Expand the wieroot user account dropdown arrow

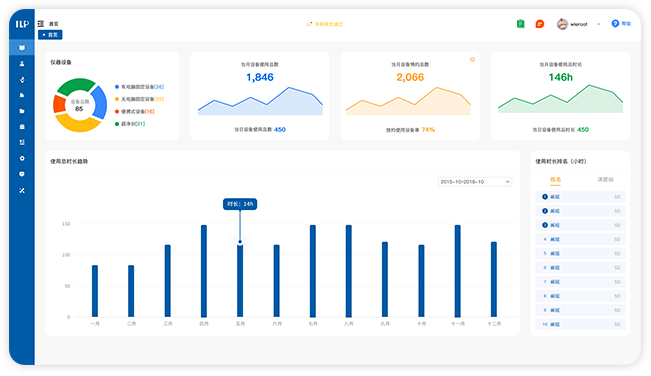(x=599, y=24)
